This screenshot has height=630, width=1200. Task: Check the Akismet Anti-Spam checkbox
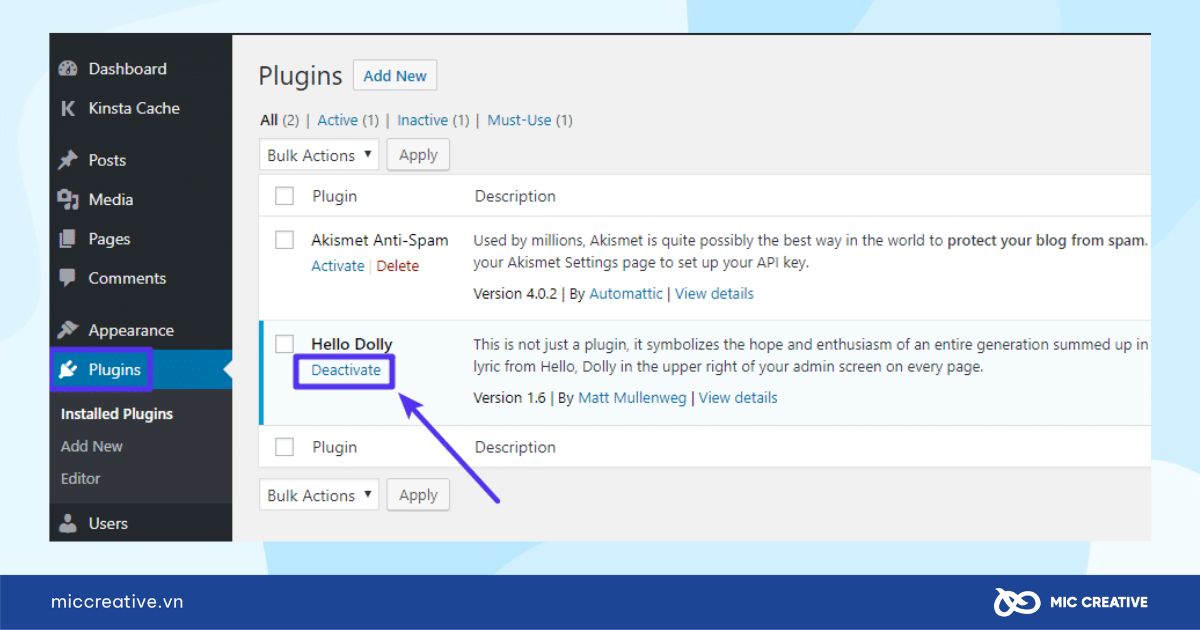(284, 240)
